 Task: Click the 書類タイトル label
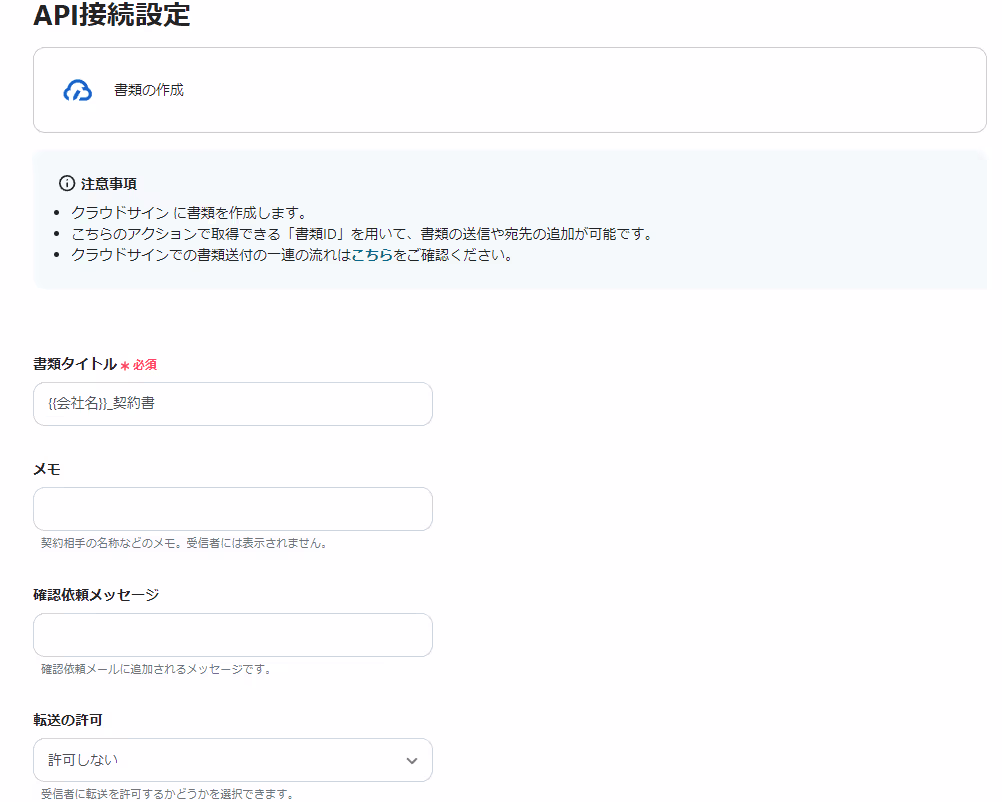point(75,364)
